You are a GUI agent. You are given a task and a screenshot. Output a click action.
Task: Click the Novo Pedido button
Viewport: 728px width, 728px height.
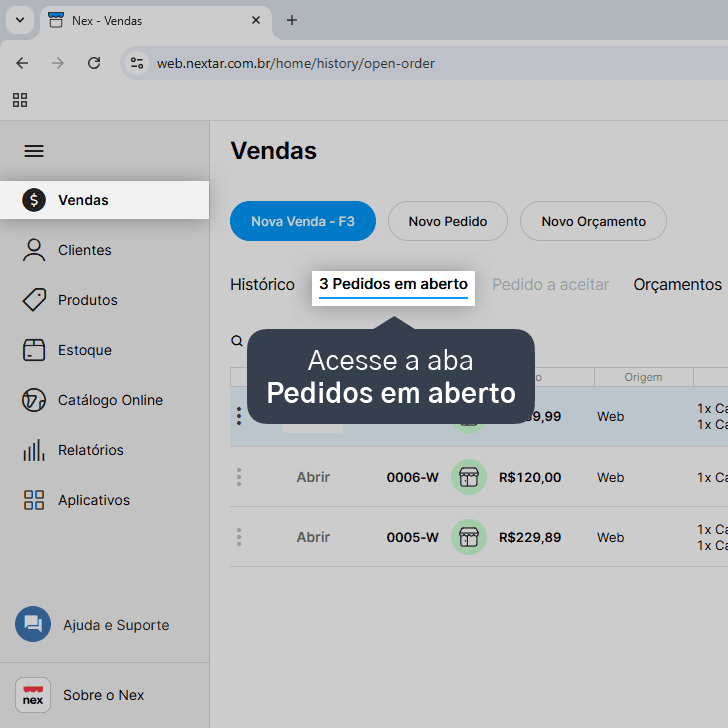(448, 221)
